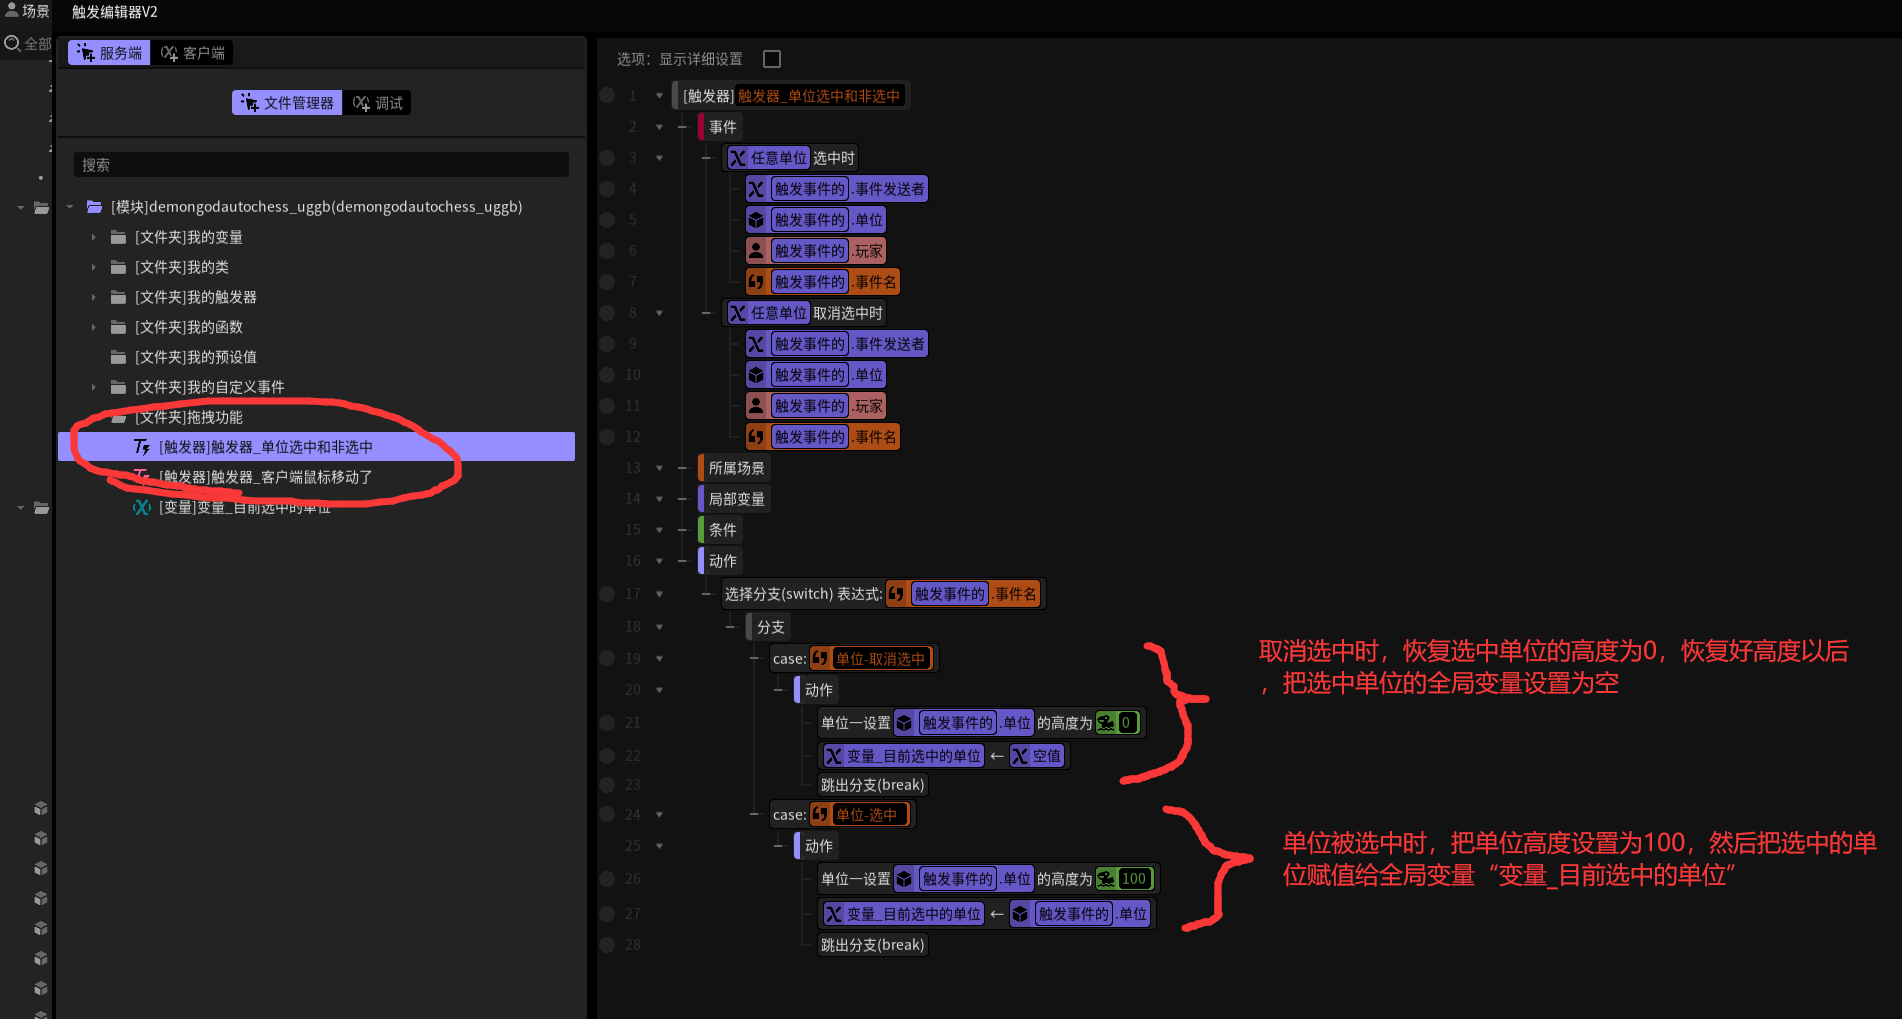Open the 我的预设值 folder
The width and height of the screenshot is (1902, 1019).
[x=196, y=357]
